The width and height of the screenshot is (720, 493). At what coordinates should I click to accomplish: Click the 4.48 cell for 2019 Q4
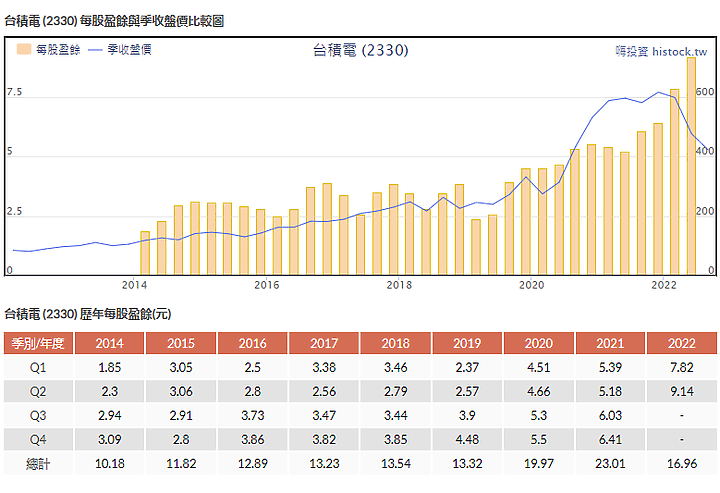point(467,439)
